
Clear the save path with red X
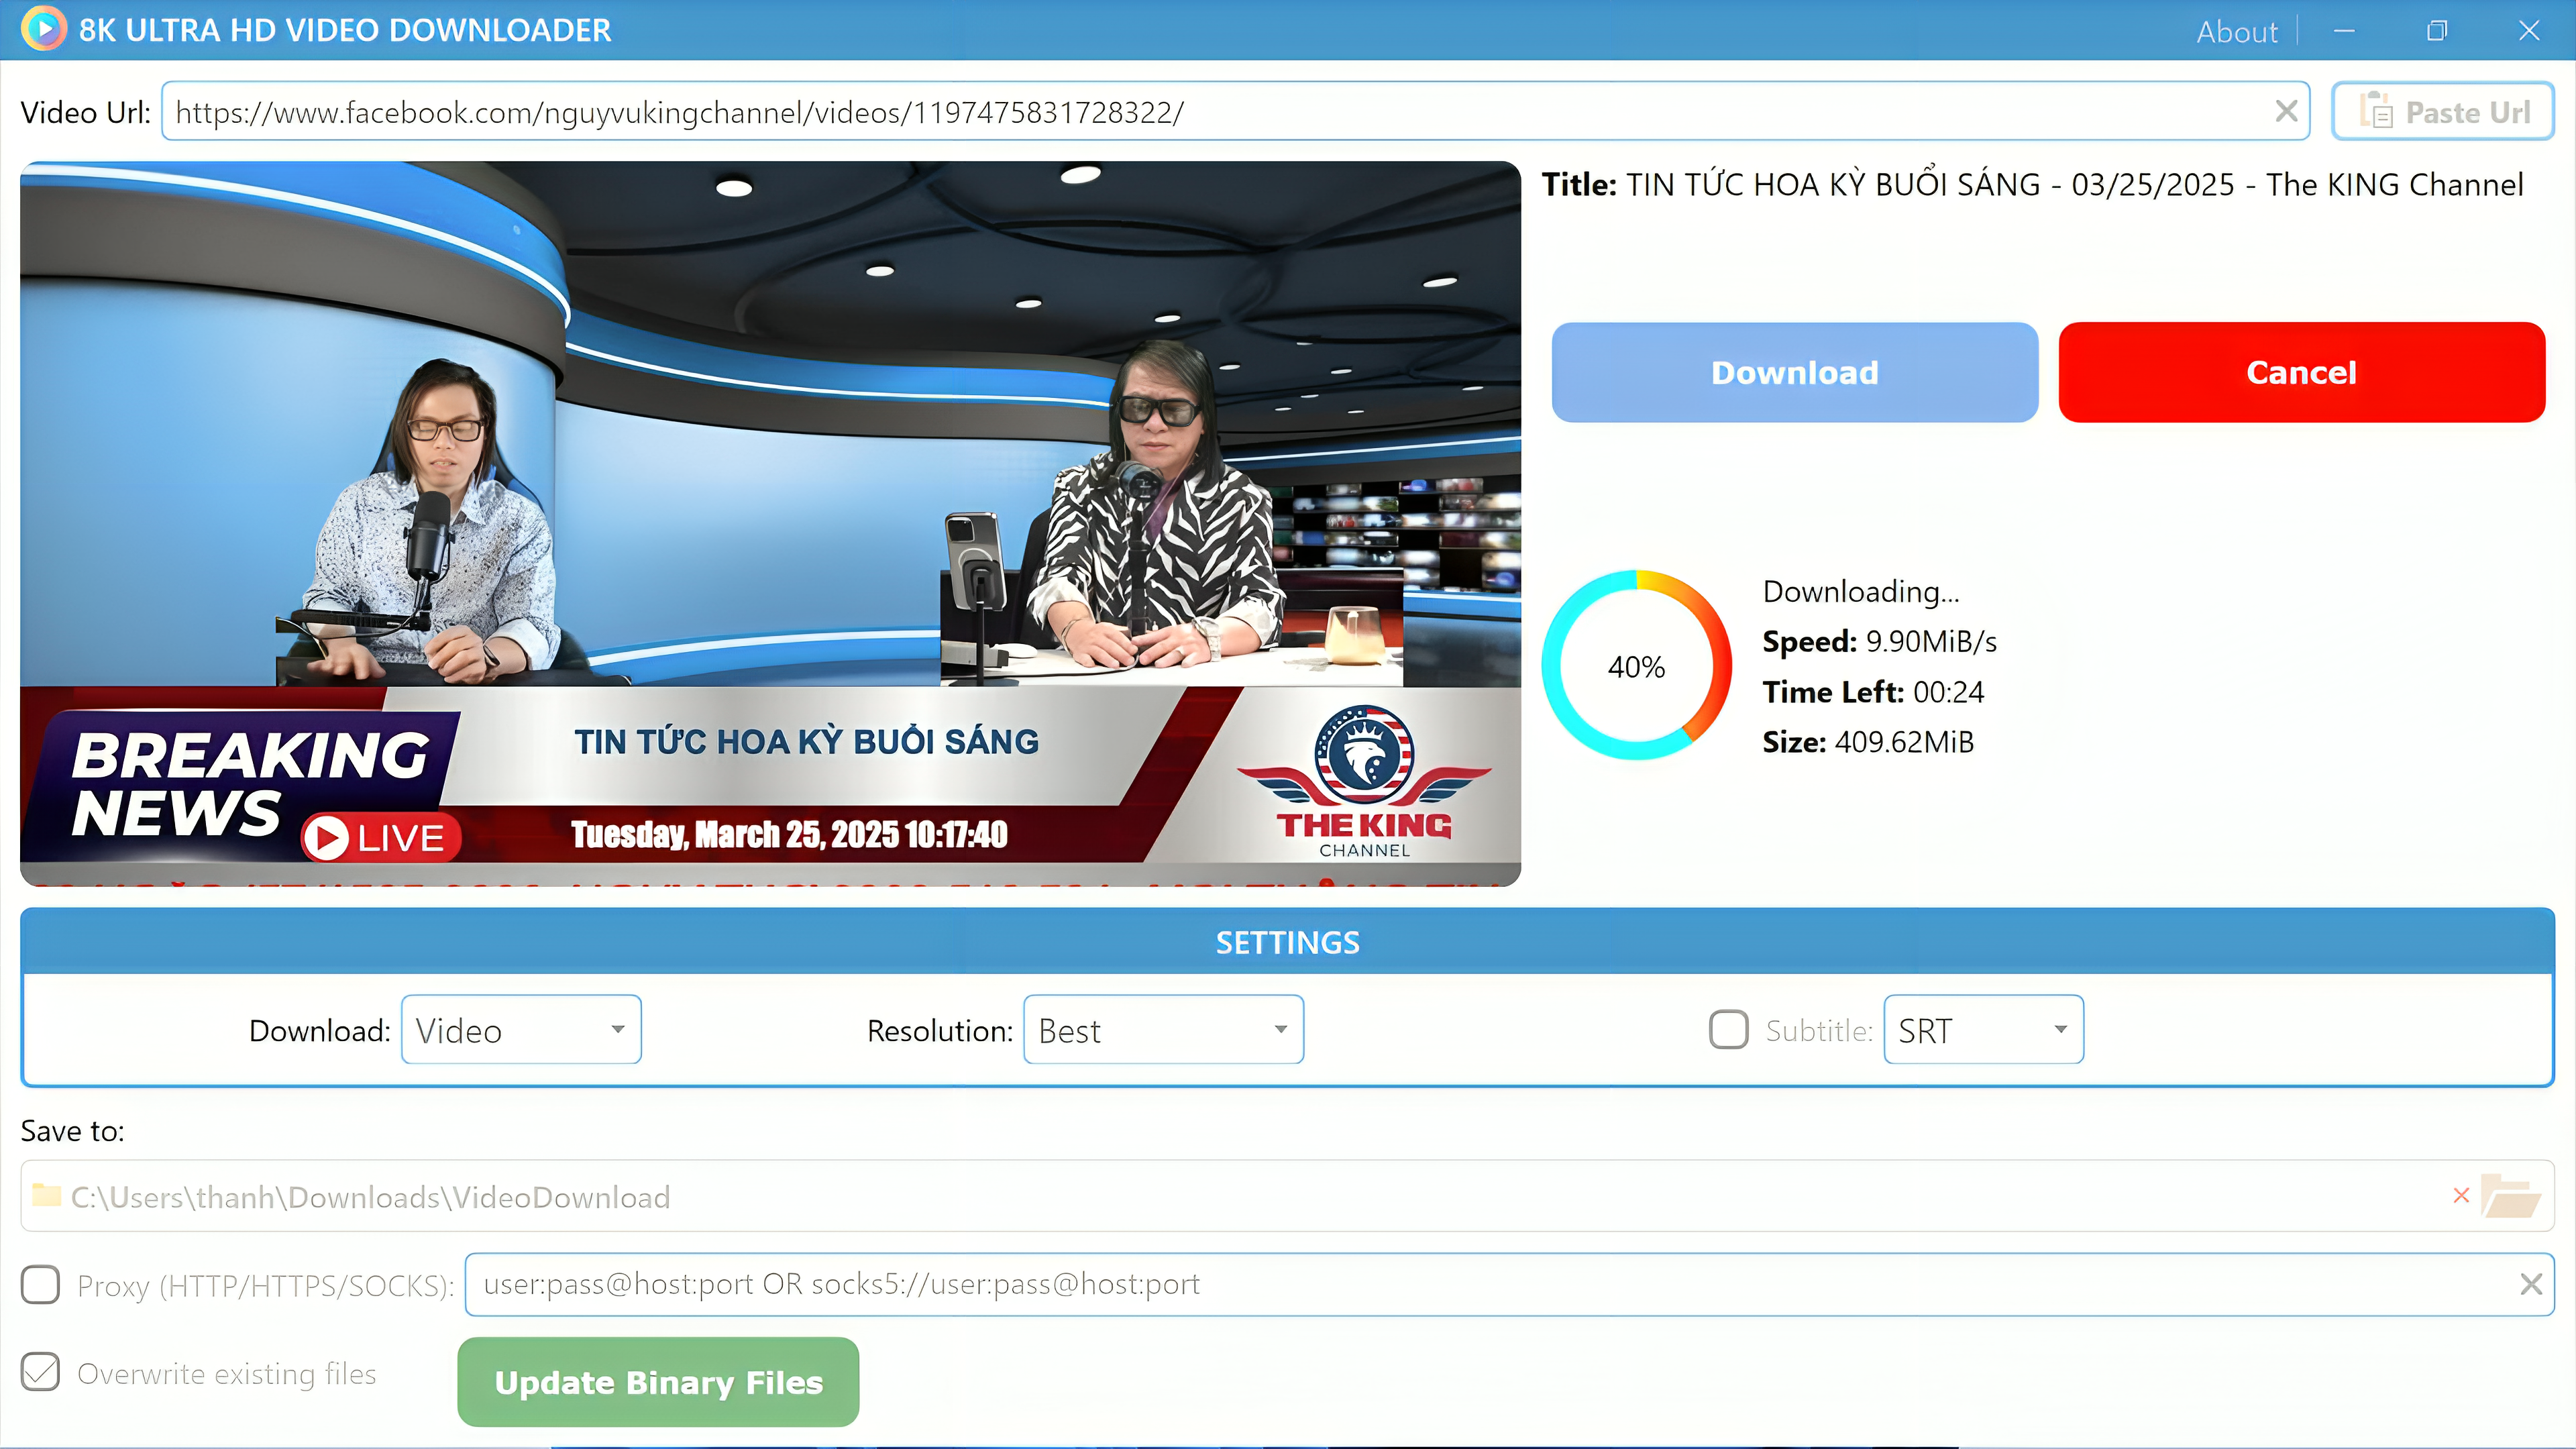coord(2461,1196)
